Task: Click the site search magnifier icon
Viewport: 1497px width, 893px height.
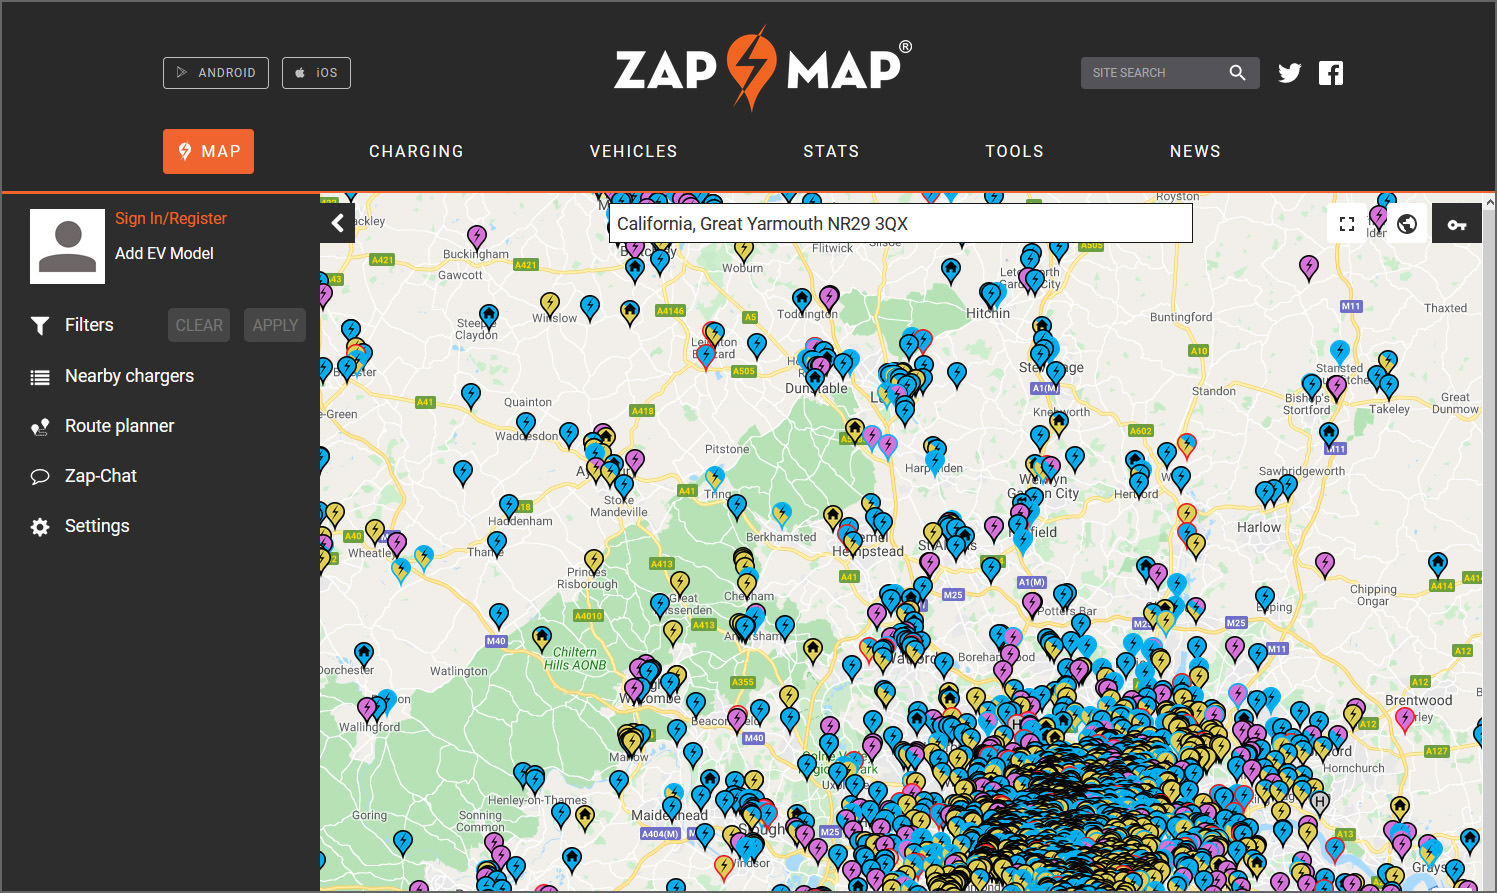Action: coord(1237,73)
